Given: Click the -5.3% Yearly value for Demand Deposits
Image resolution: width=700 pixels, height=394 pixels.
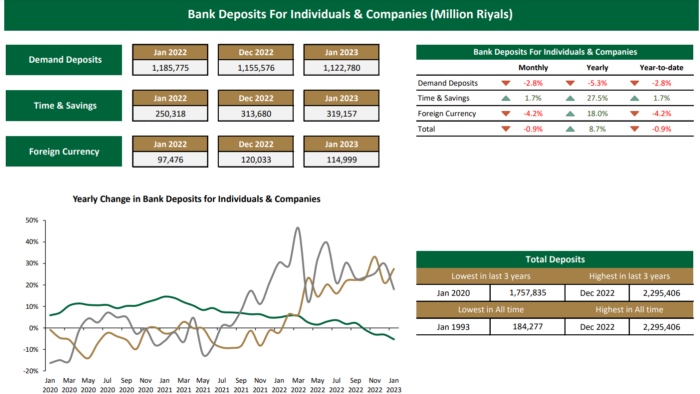Looking at the screenshot, I should click(x=597, y=83).
